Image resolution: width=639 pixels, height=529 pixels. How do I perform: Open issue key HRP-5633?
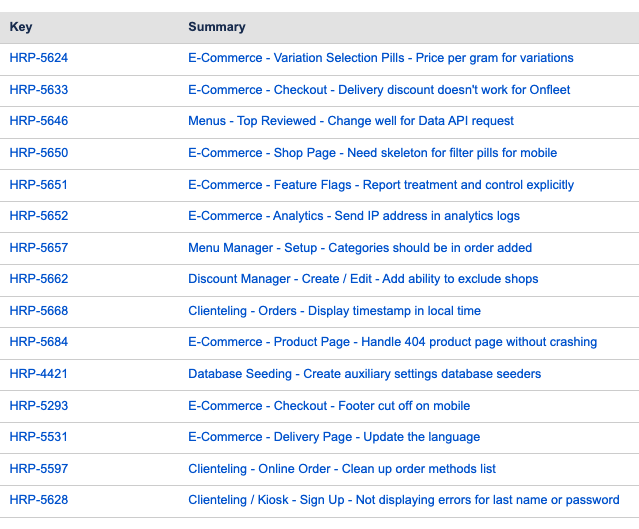(39, 90)
